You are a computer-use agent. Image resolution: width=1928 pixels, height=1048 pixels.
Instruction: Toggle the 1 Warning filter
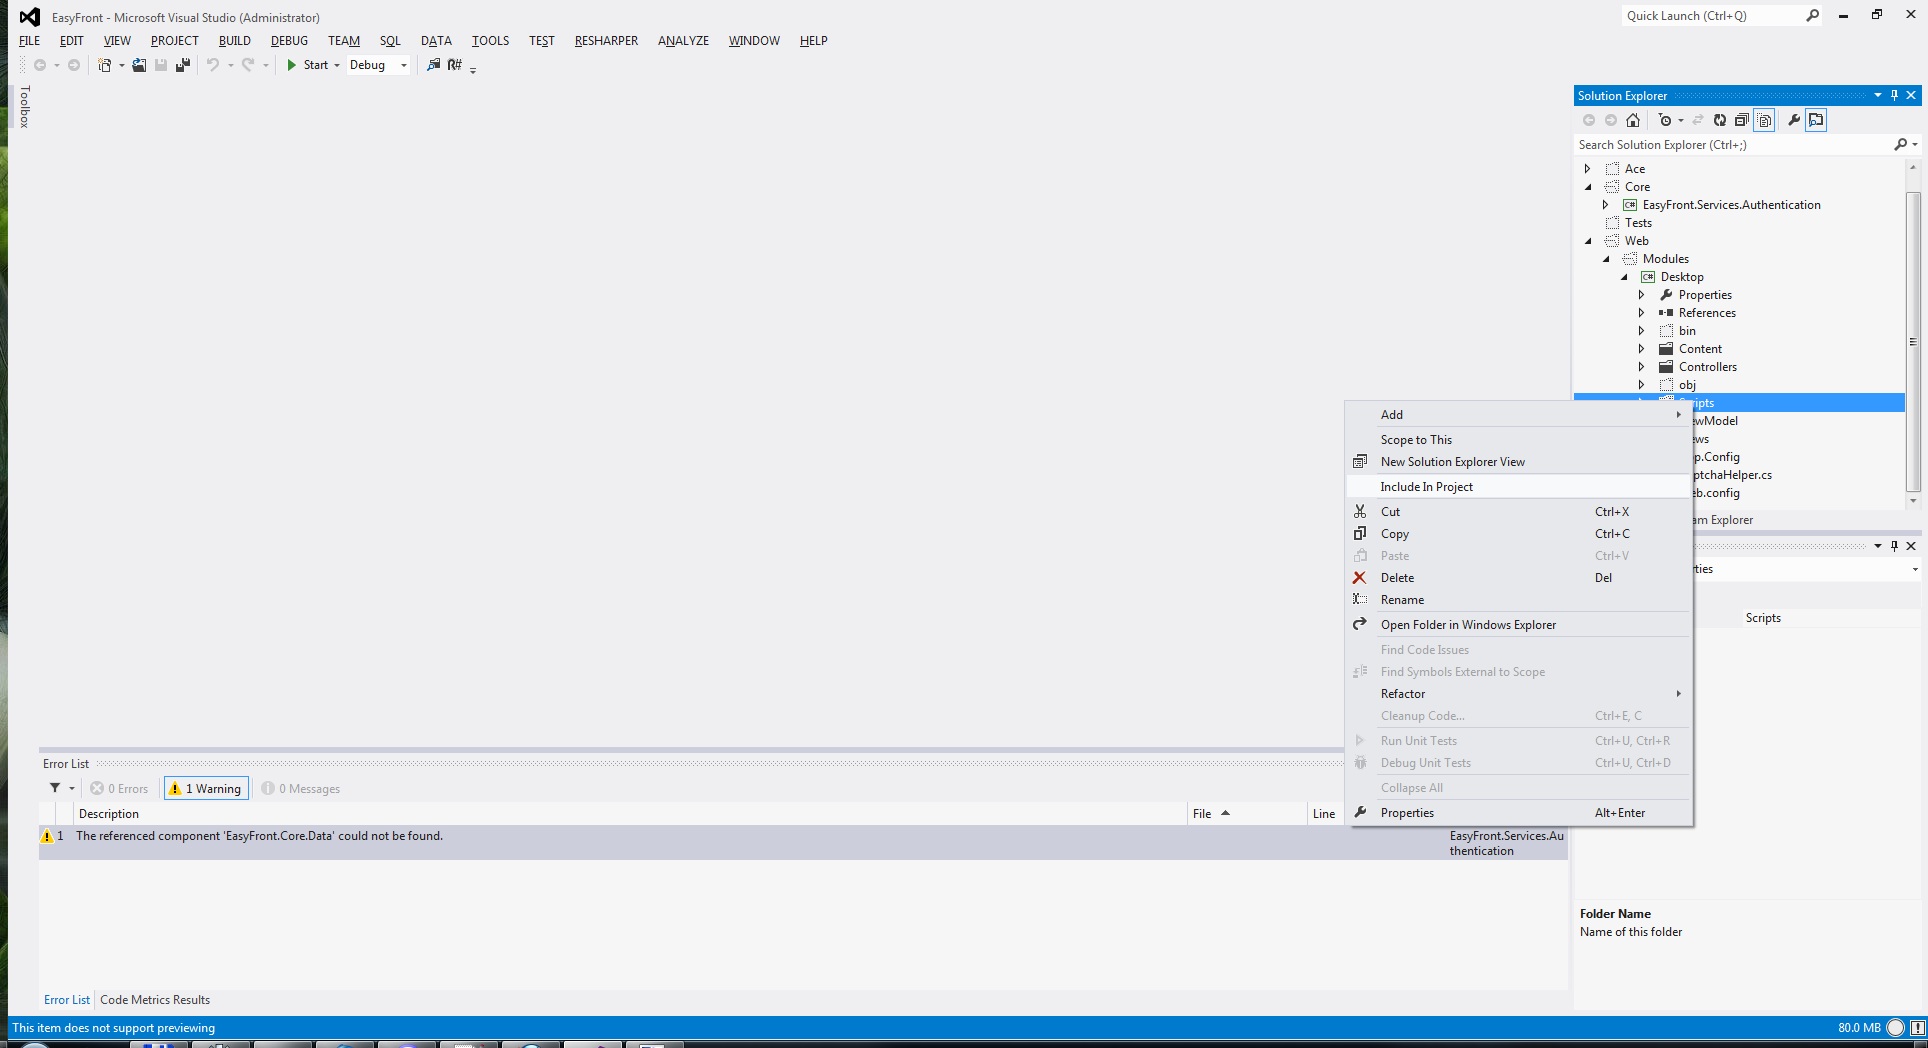pyautogui.click(x=205, y=788)
